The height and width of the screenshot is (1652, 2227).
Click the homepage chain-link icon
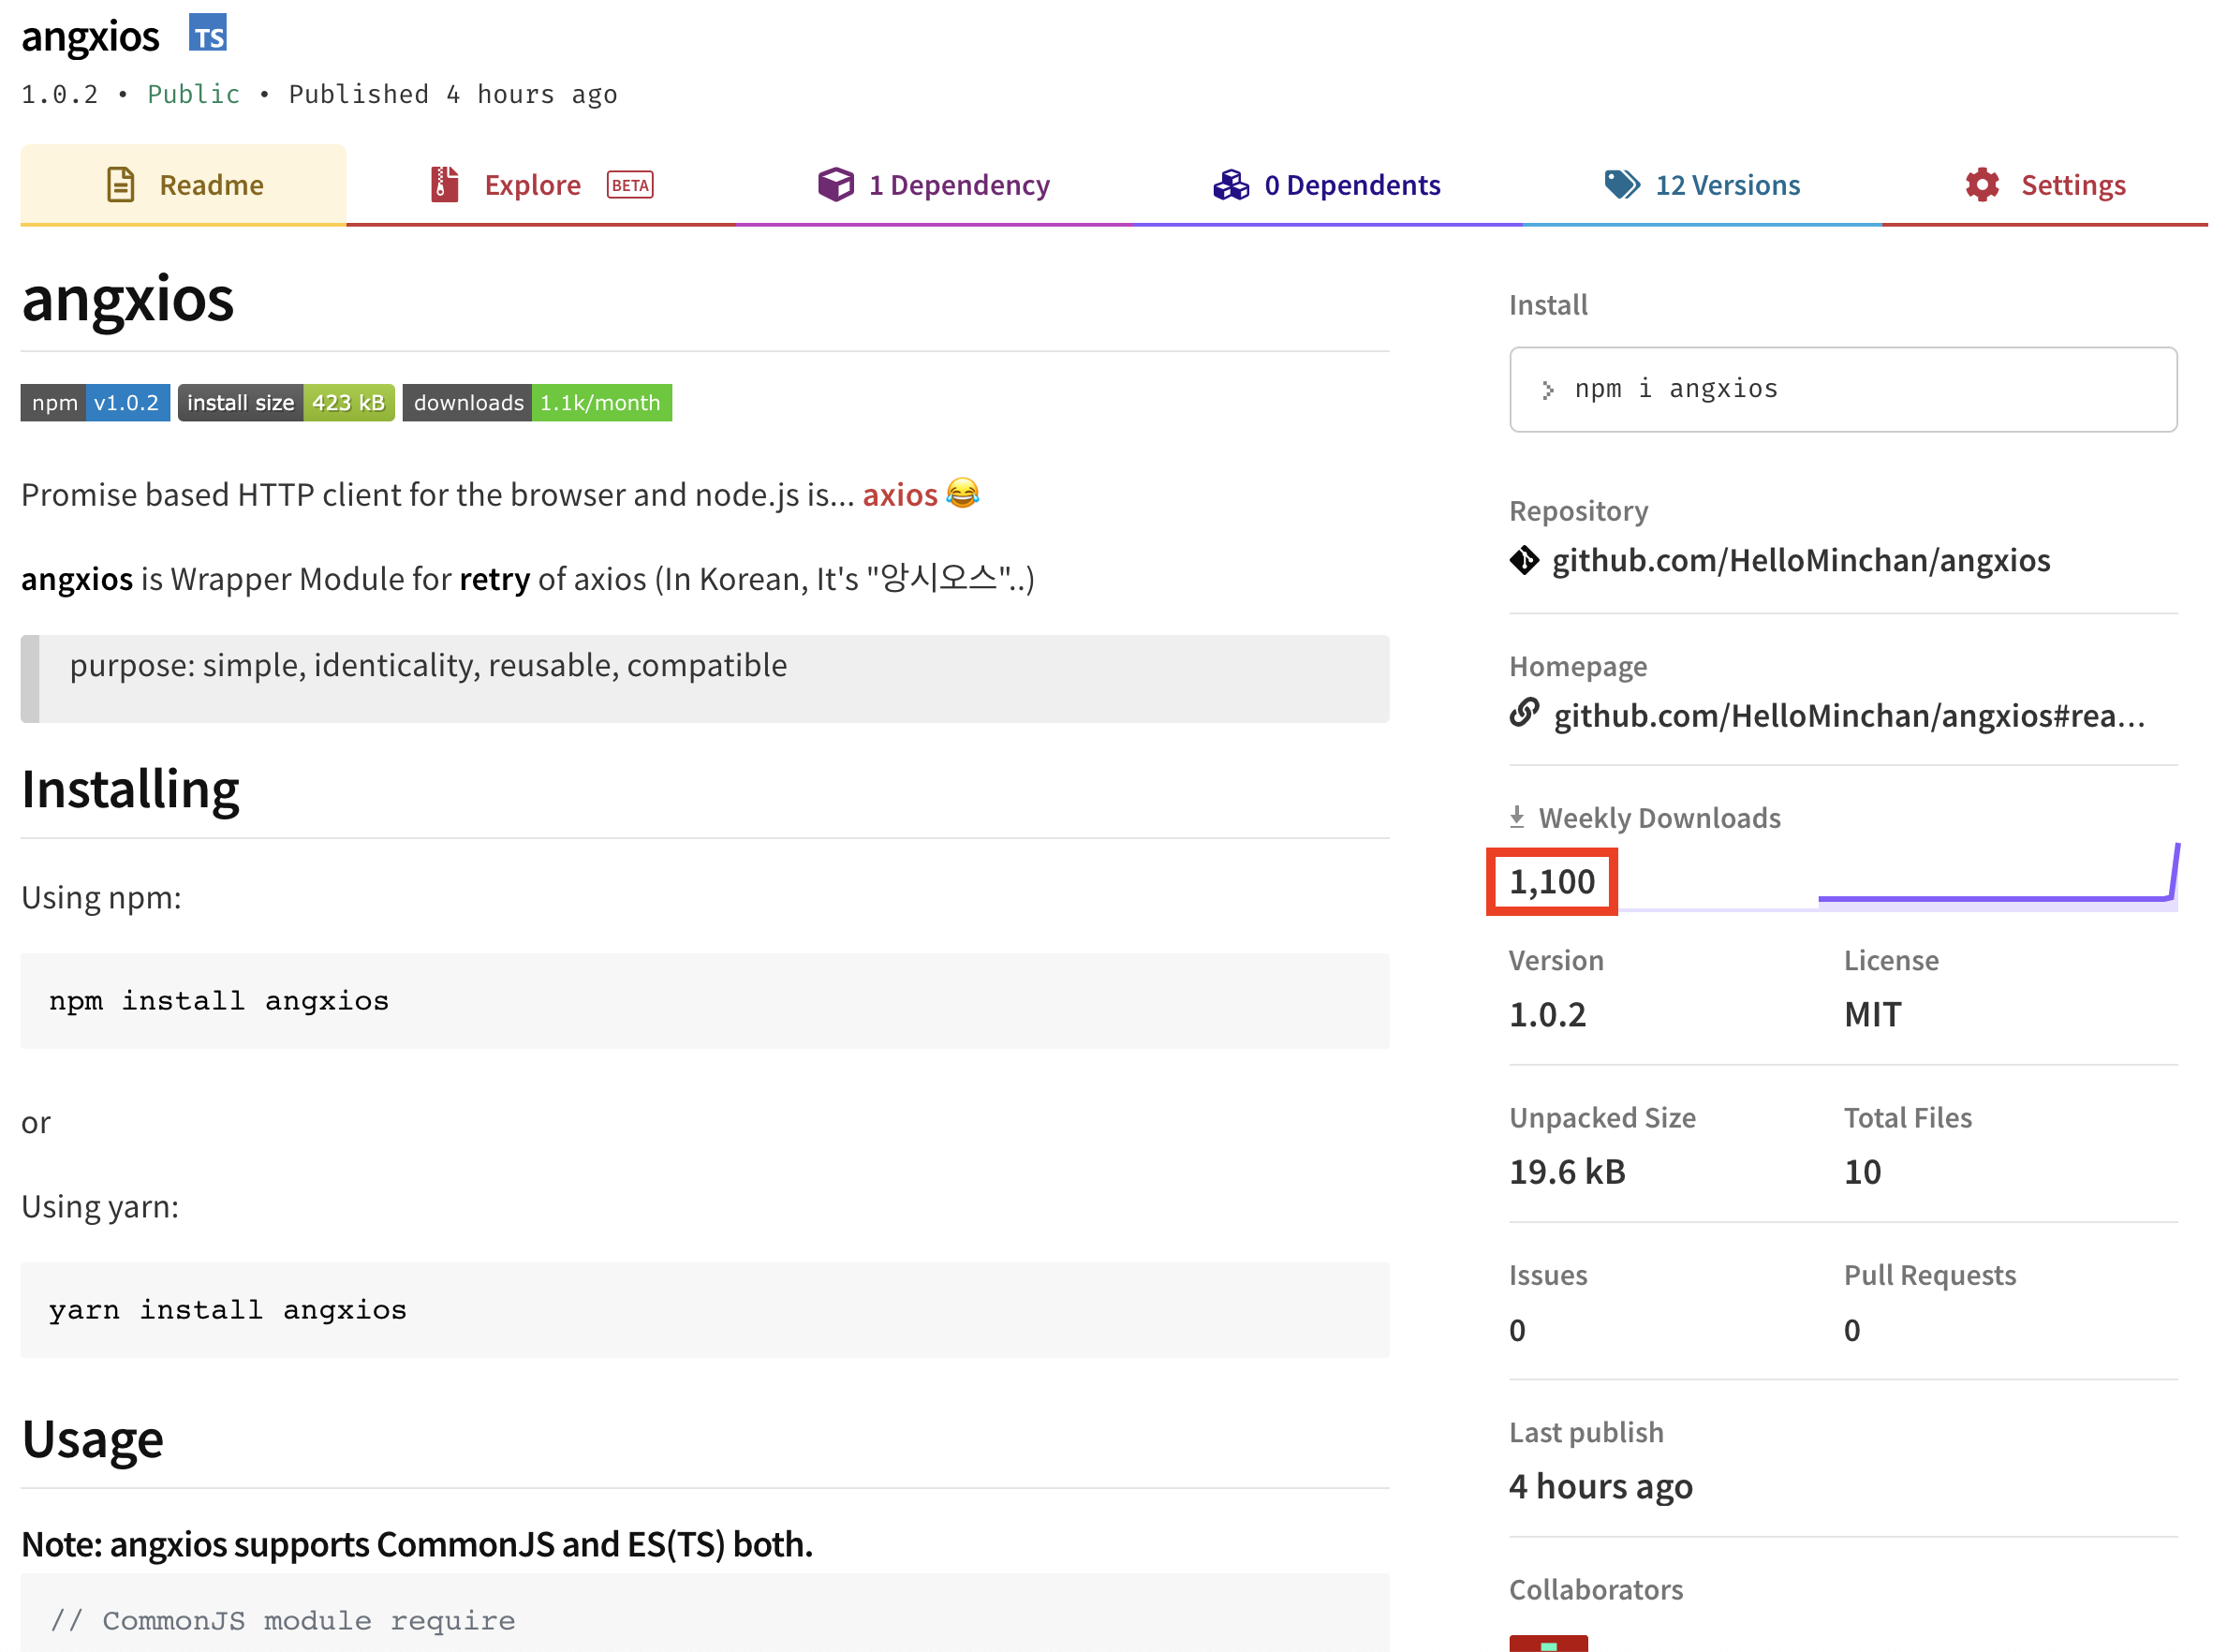[x=1524, y=714]
